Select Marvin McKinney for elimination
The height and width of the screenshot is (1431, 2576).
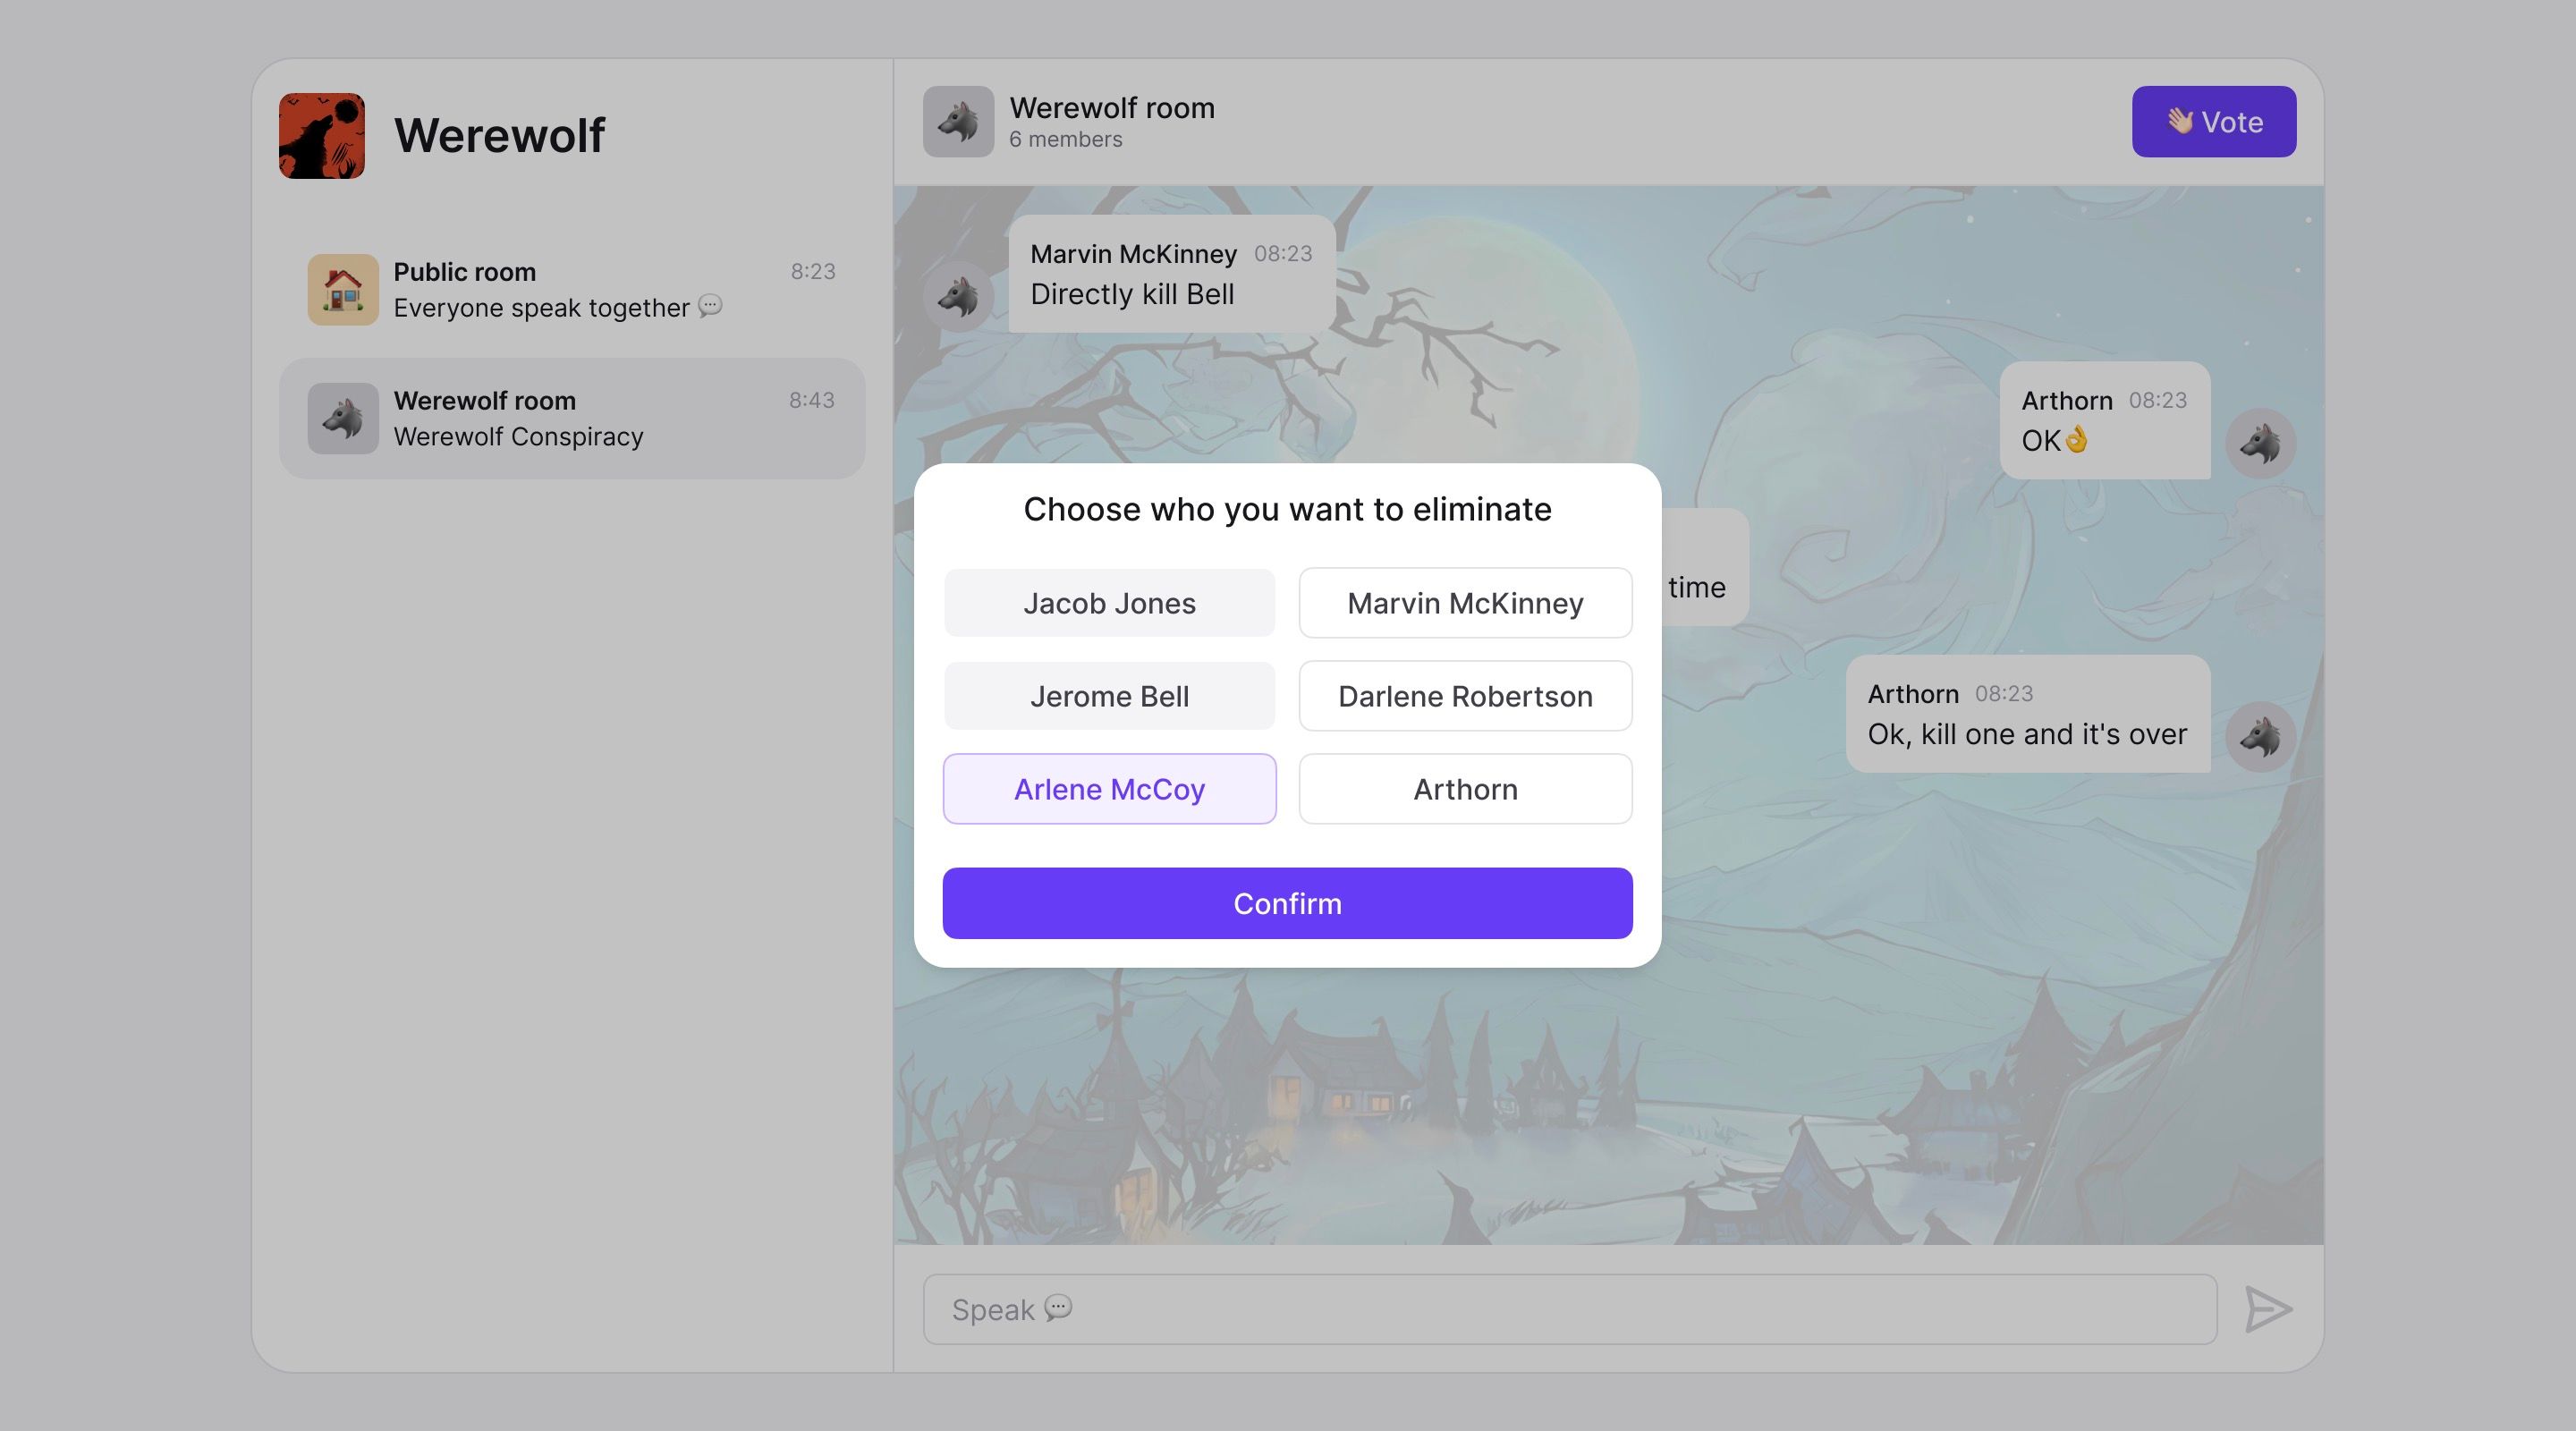point(1464,601)
